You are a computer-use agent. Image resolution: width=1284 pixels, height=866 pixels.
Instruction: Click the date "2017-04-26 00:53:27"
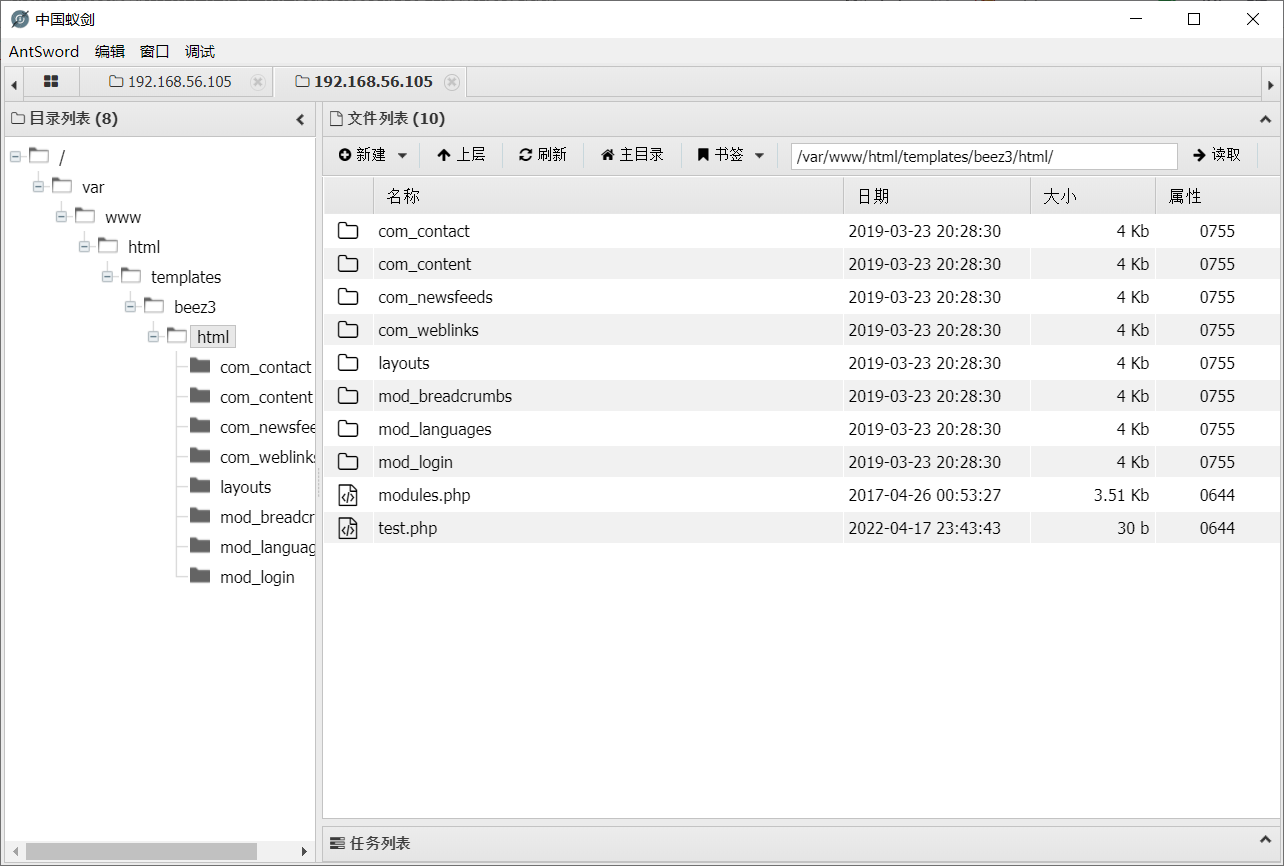point(925,495)
